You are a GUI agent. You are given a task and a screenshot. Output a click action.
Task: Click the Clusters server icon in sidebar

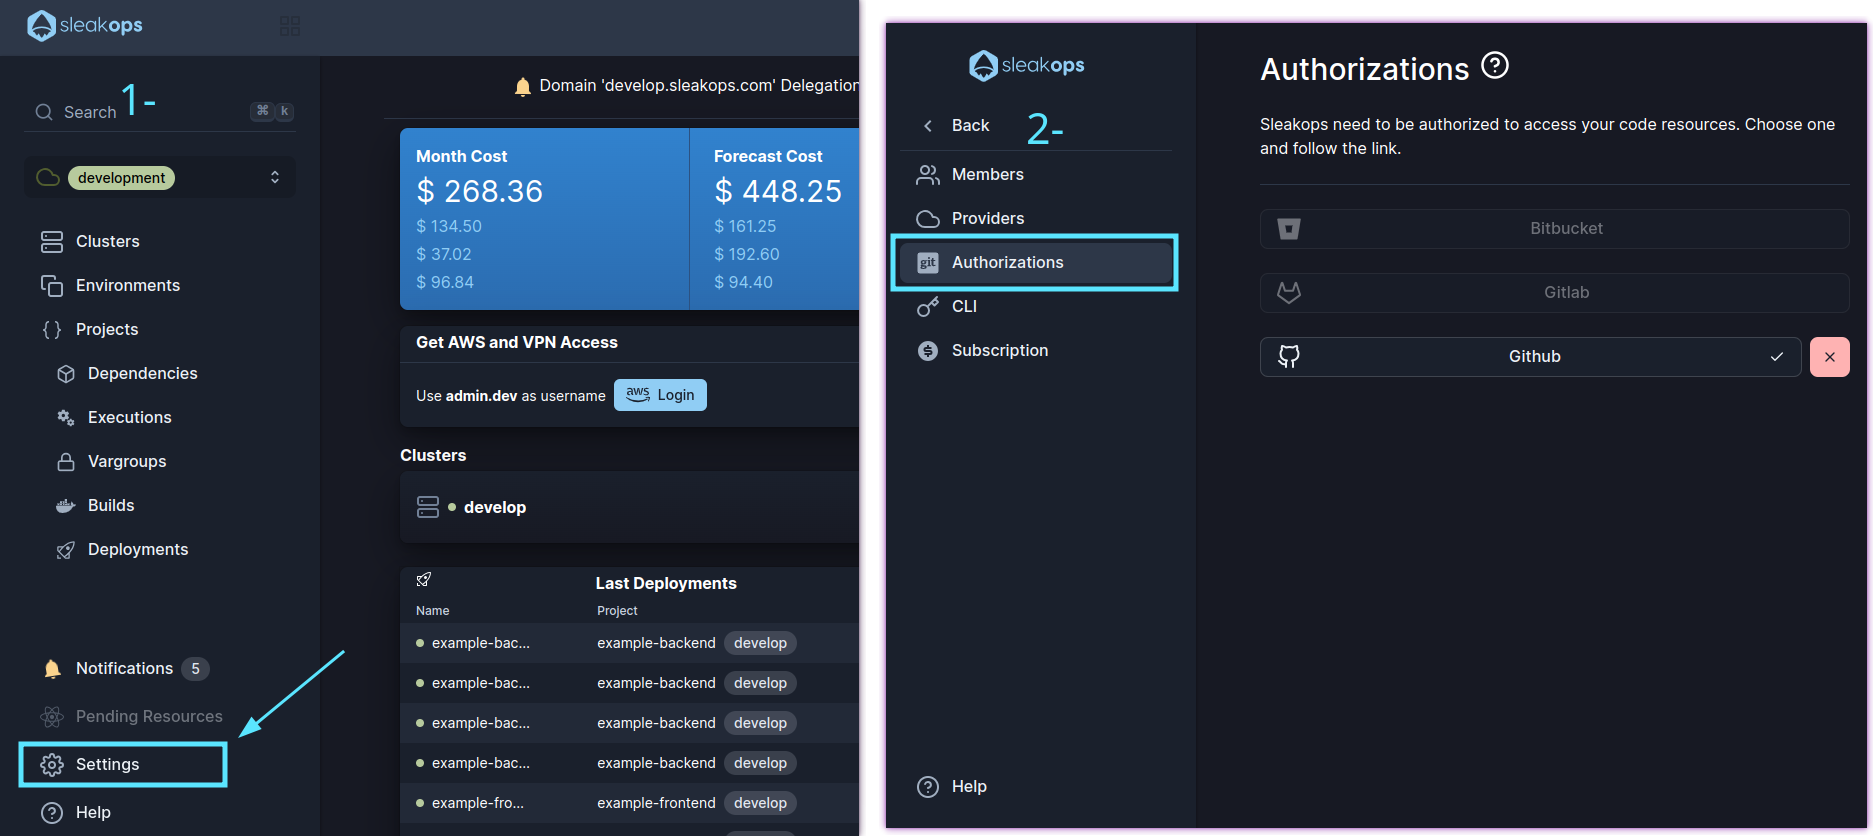coord(52,241)
